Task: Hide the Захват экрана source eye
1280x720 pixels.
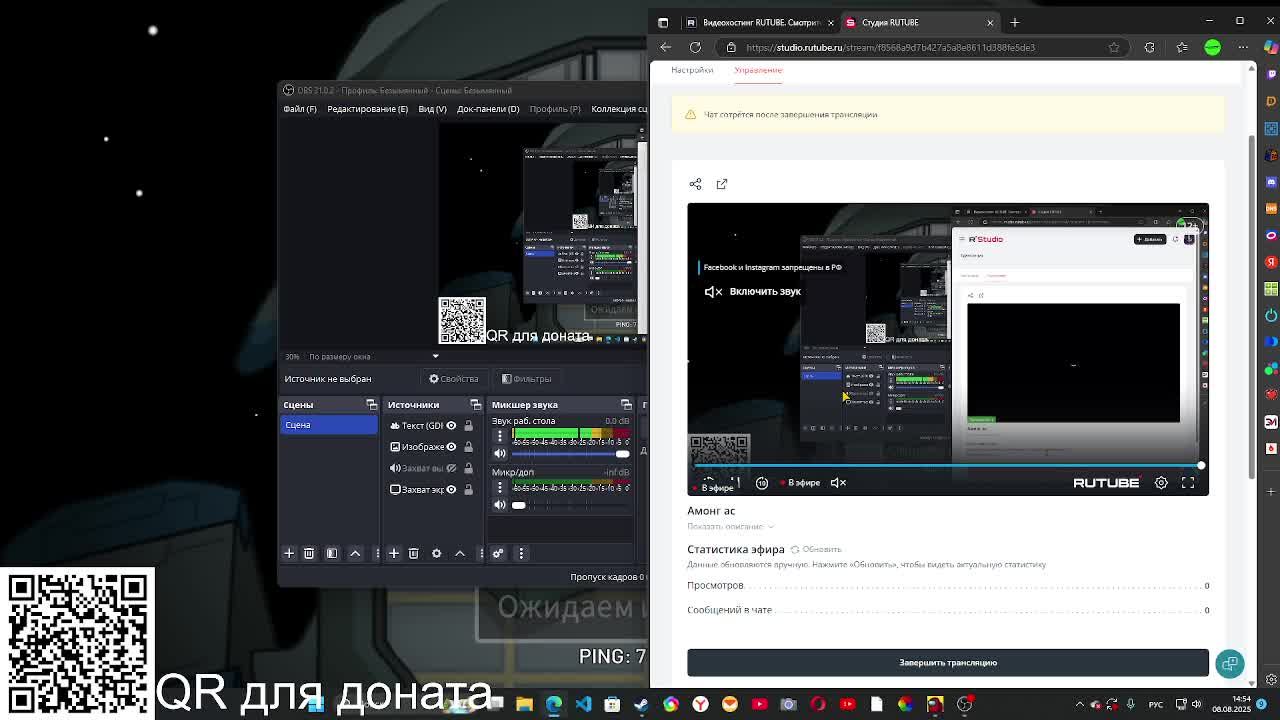Action: pyautogui.click(x=451, y=489)
